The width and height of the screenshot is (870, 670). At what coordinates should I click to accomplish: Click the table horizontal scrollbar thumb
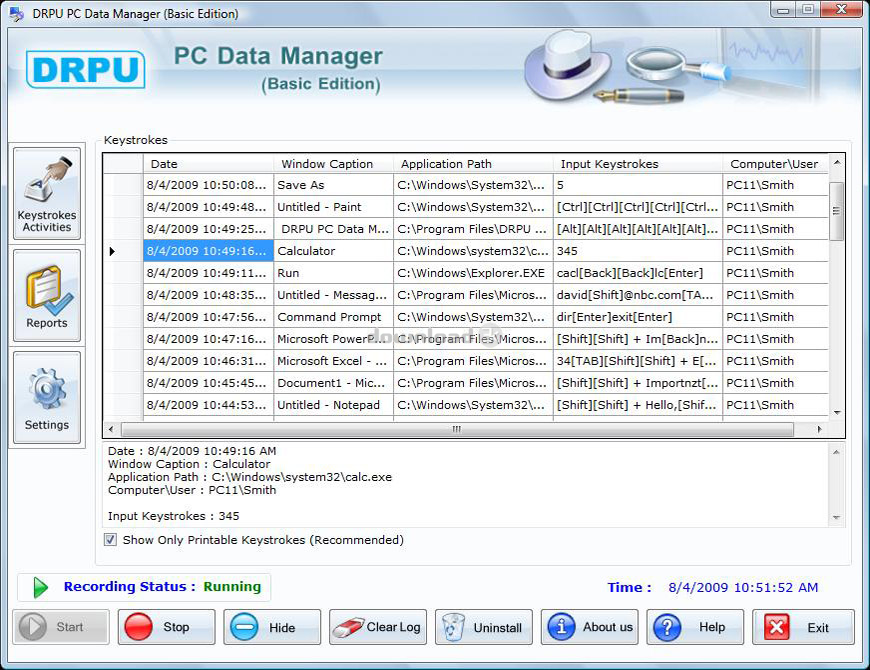click(457, 429)
